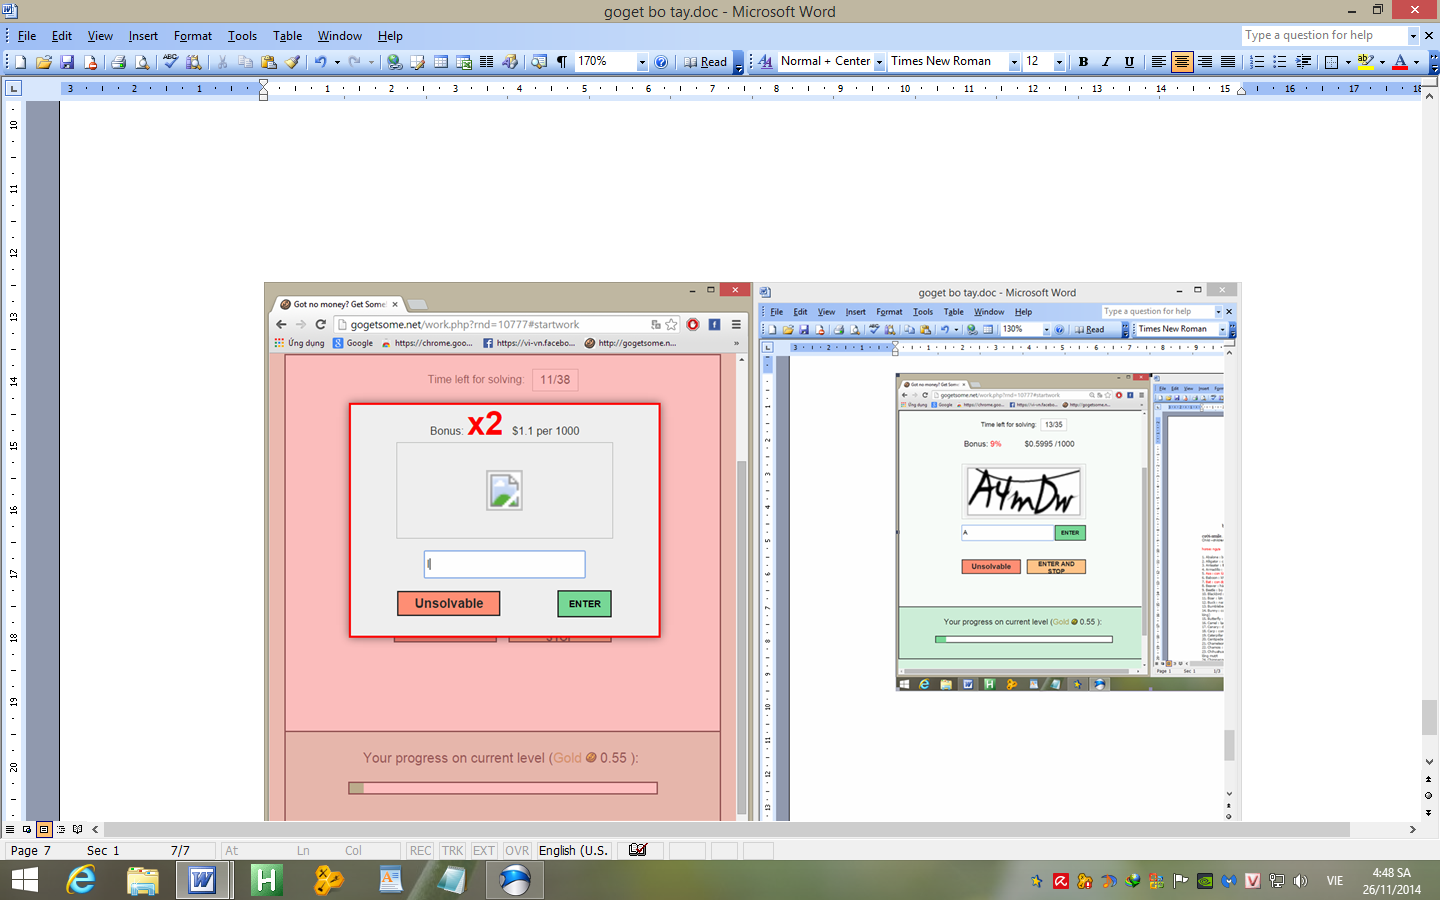This screenshot has height=900, width=1440.
Task: Open the Table menu
Action: (287, 36)
